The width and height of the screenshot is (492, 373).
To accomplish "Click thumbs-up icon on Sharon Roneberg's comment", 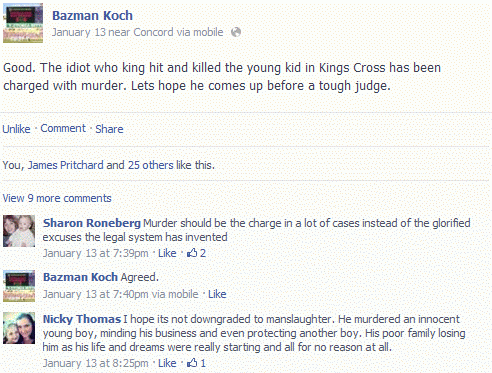I will tap(192, 253).
